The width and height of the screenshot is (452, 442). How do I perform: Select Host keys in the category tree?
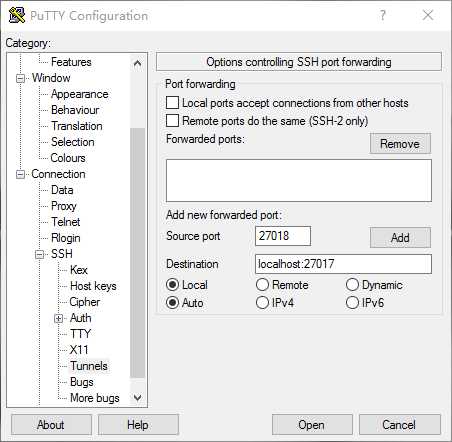tap(93, 286)
